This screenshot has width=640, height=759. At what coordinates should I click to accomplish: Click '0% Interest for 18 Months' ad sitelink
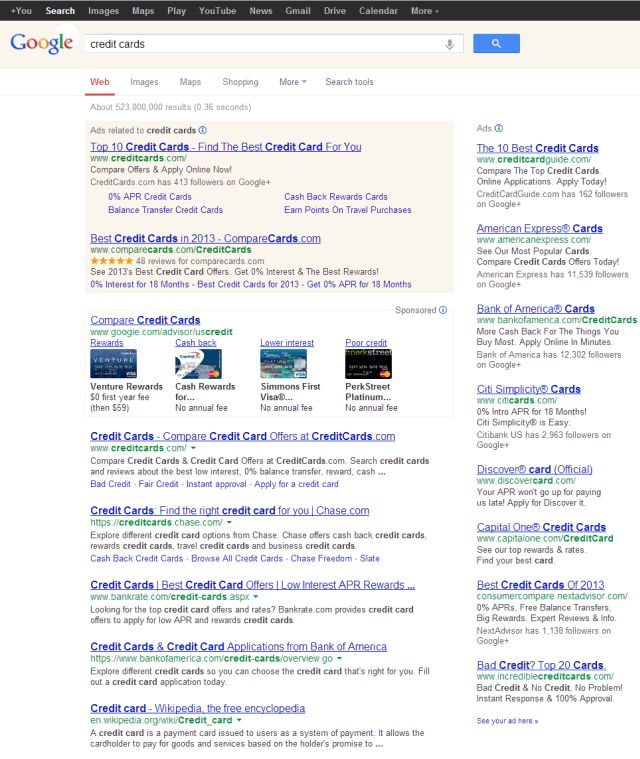pyautogui.click(x=139, y=285)
